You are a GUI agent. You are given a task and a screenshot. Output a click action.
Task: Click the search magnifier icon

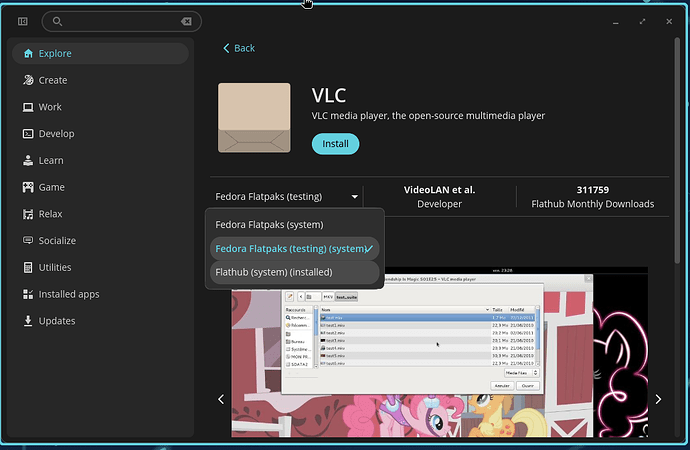[x=57, y=22]
